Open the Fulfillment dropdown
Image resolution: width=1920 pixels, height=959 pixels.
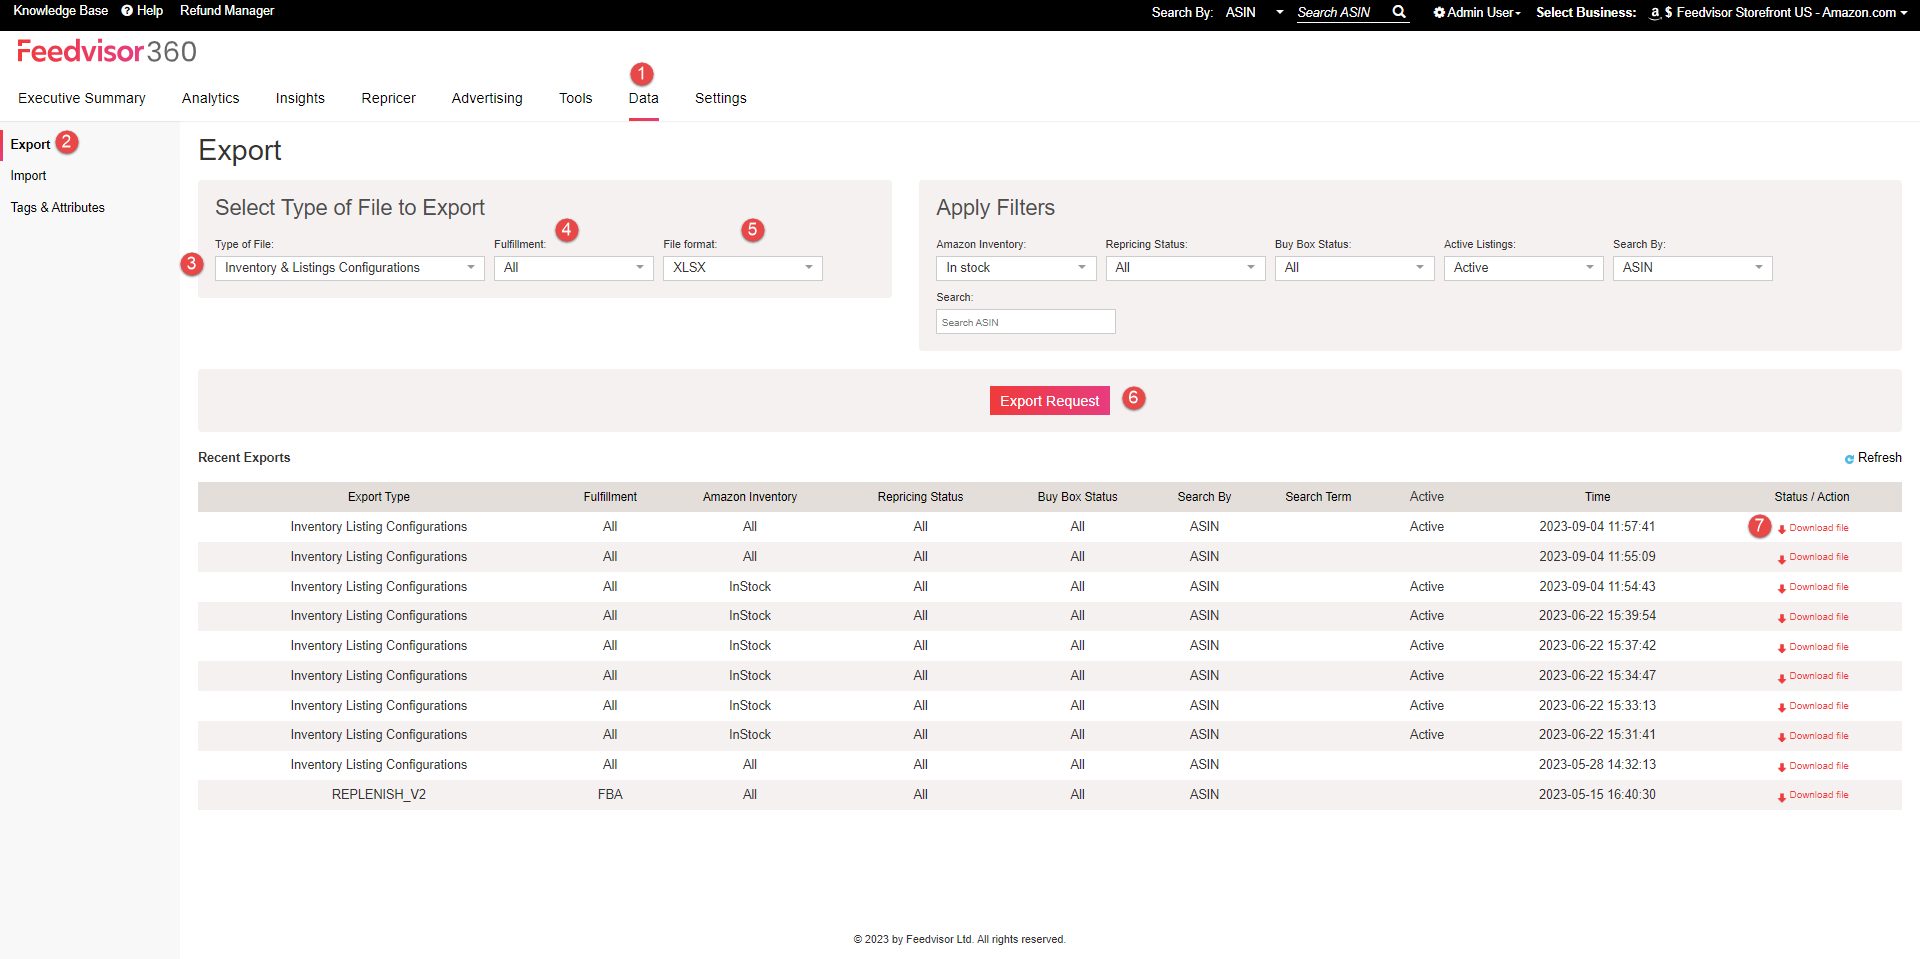pos(574,268)
